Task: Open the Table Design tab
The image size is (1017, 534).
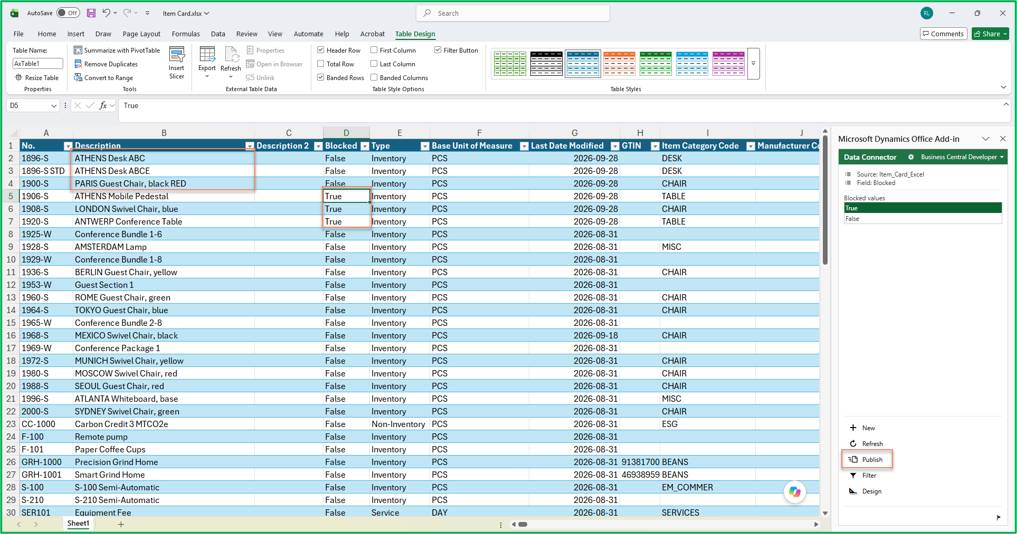Action: tap(415, 34)
